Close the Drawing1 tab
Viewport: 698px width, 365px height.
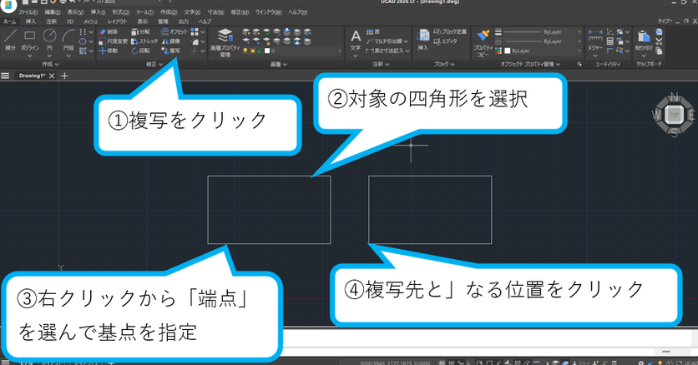tap(52, 76)
